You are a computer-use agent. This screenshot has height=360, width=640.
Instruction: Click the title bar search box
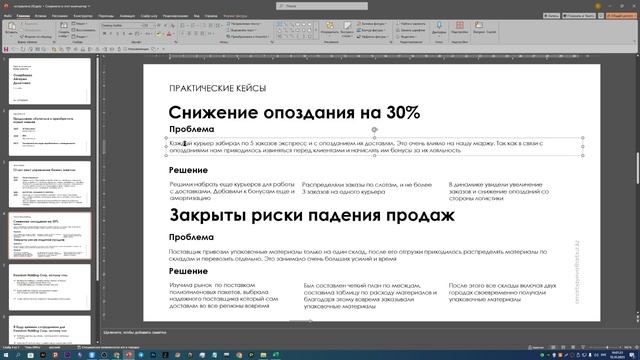pyautogui.click(x=322, y=6)
